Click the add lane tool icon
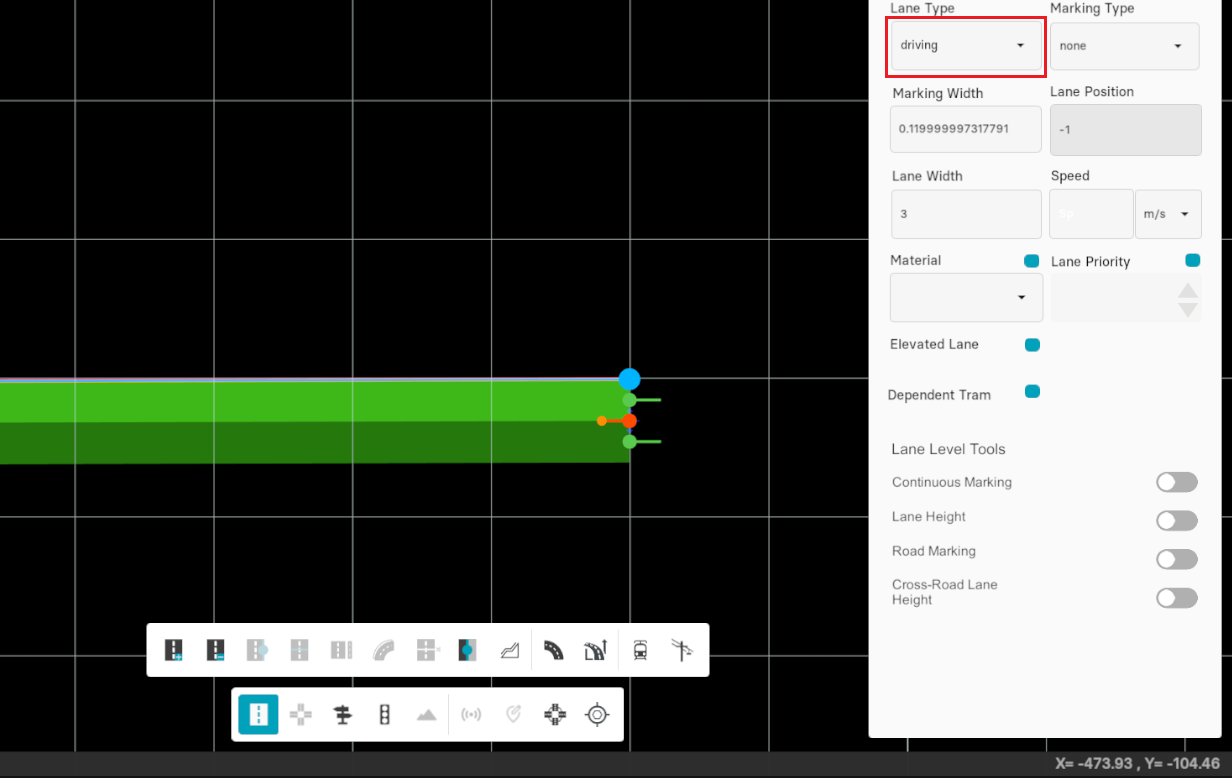Image resolution: width=1232 pixels, height=778 pixels. pos(173,650)
